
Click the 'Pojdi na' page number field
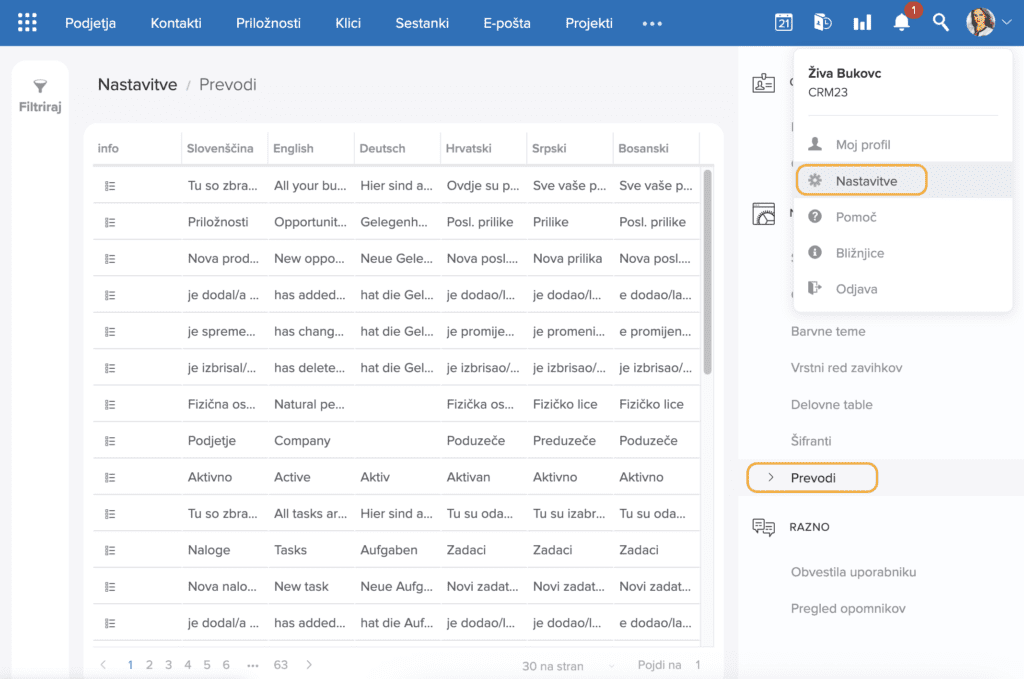(x=697, y=665)
